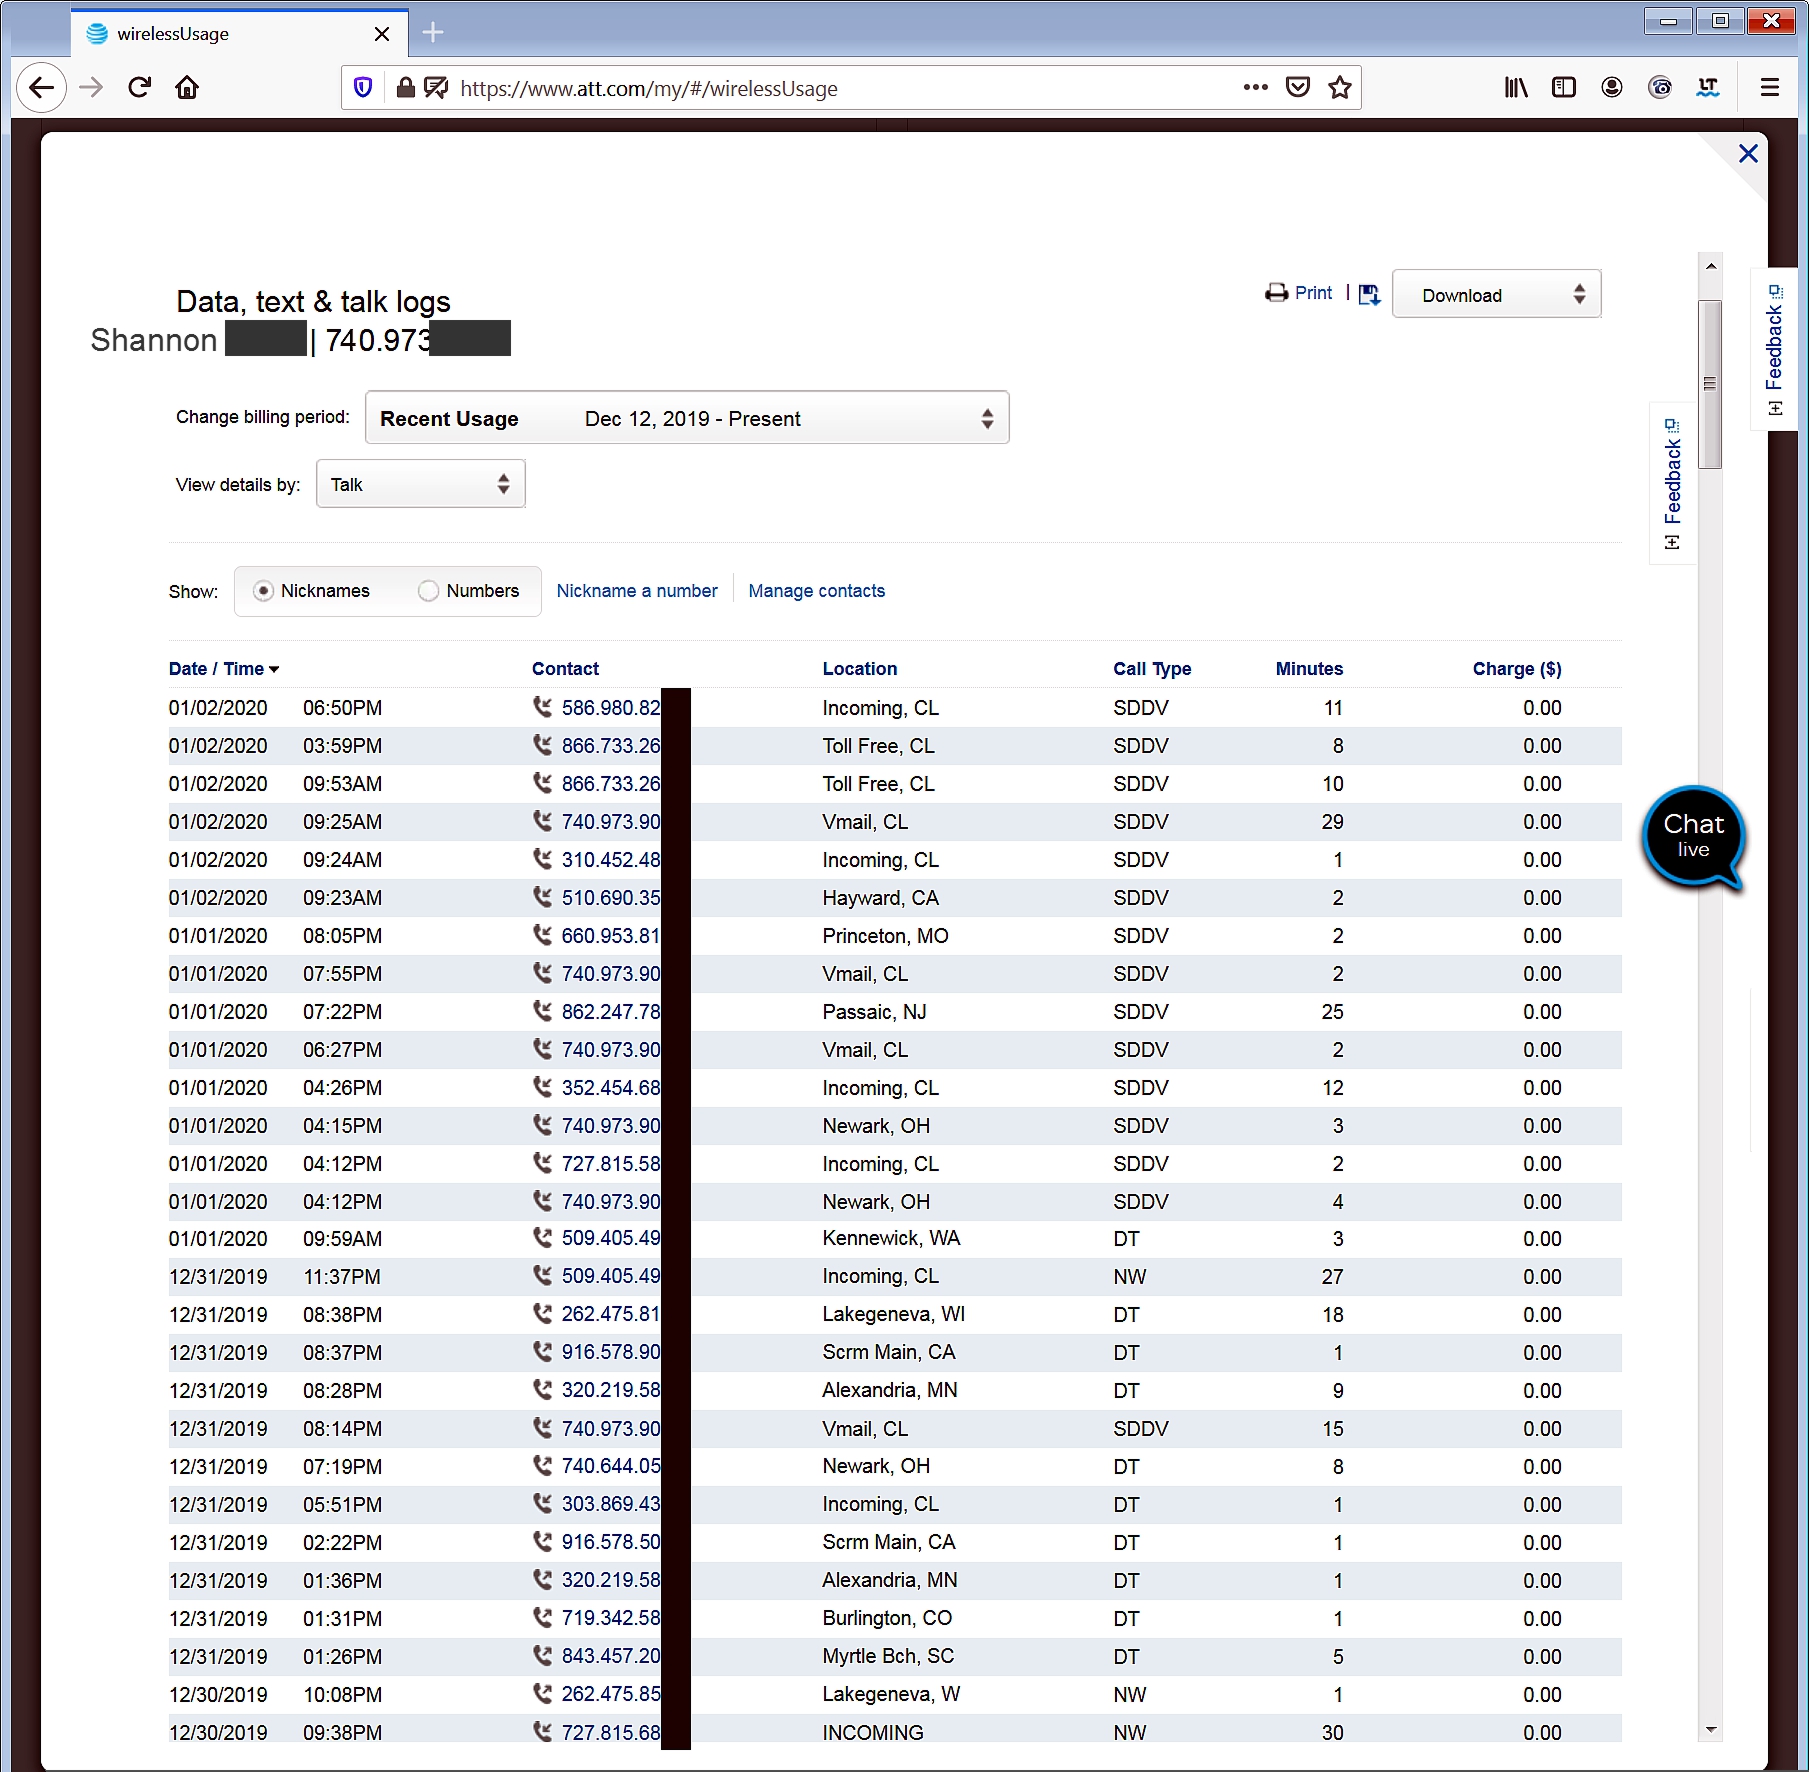Click the Pocket save icon
The height and width of the screenshot is (1772, 1809).
coord(1298,88)
